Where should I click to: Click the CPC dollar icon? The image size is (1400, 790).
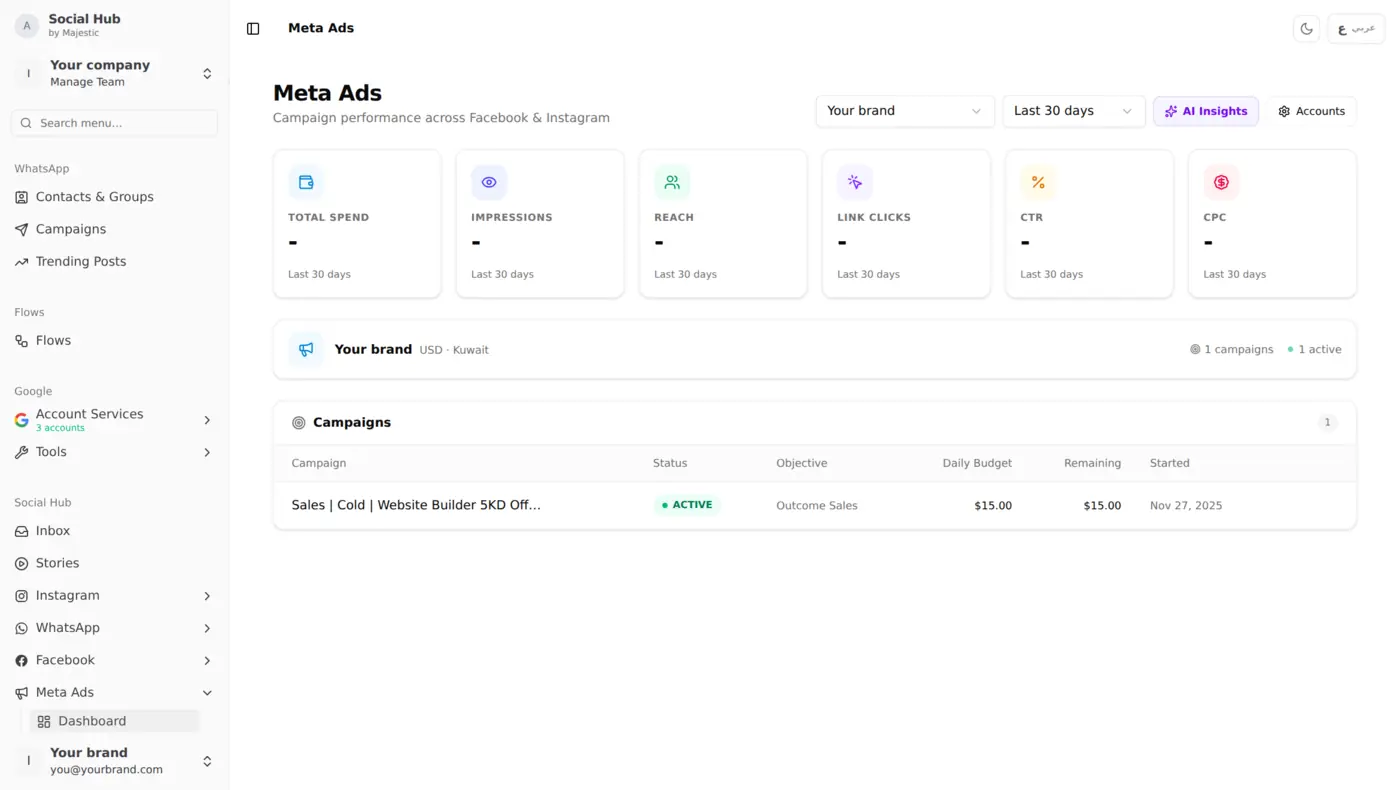click(1221, 182)
